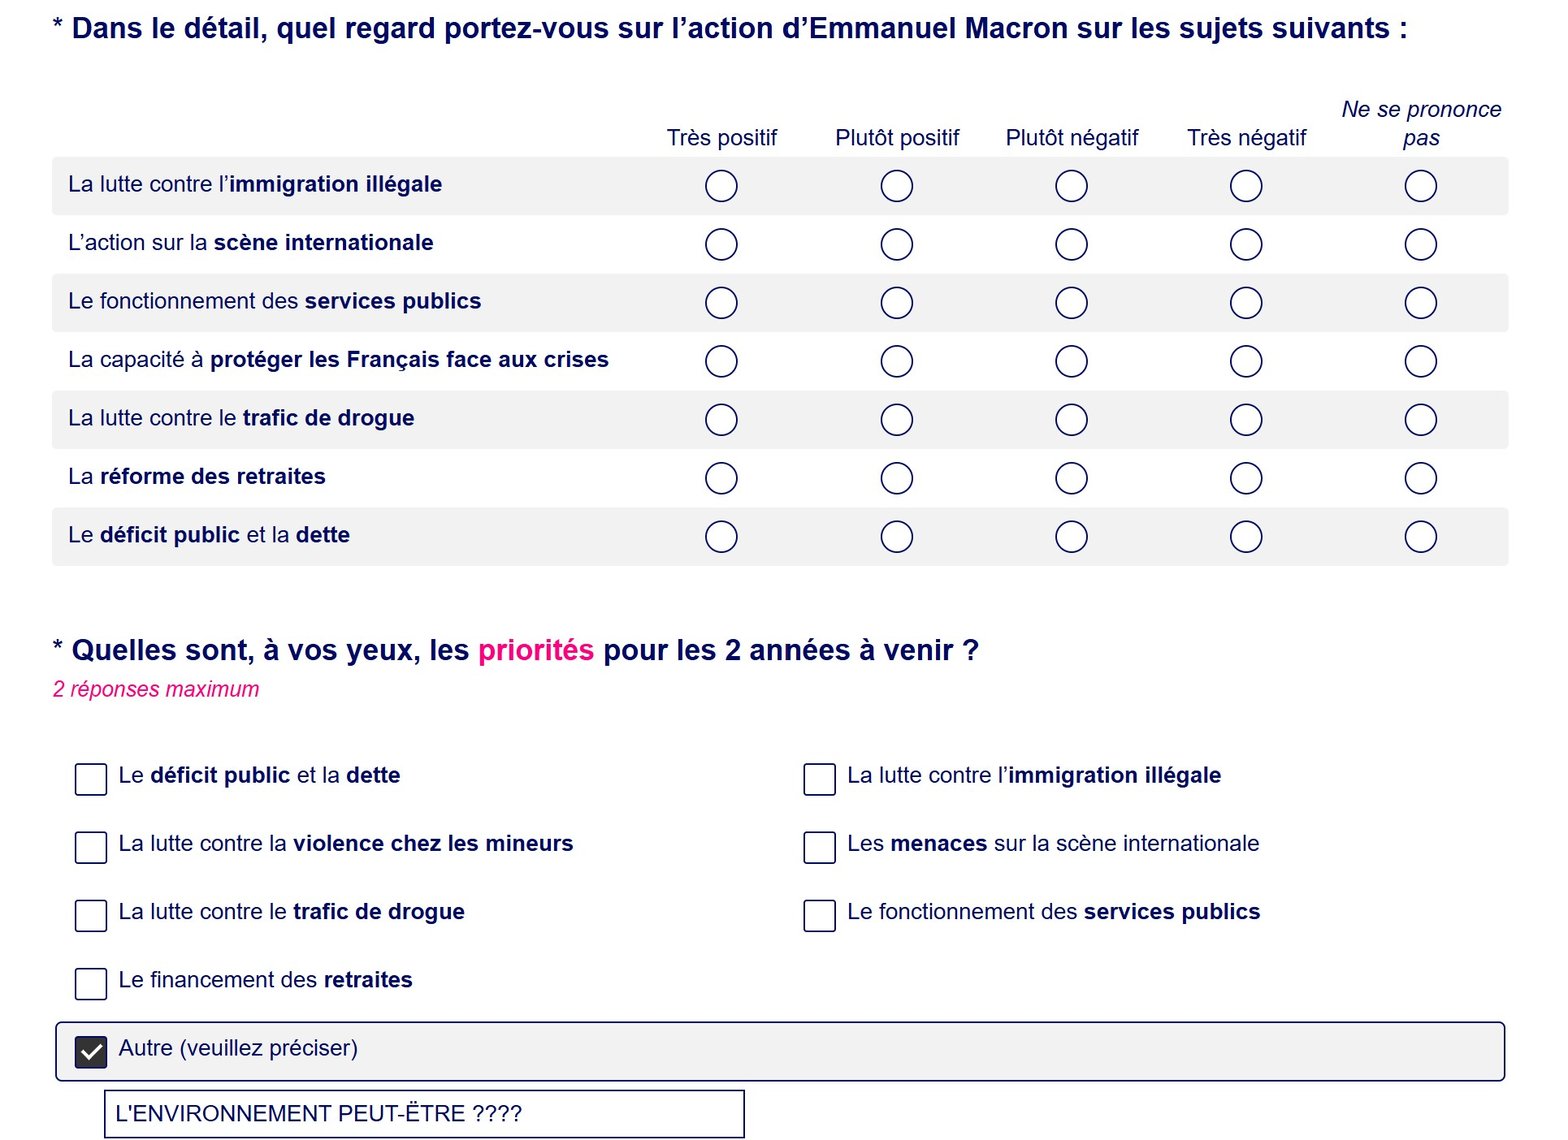Uncheck the 'Autre (veuillez préciser)' checkbox
The height and width of the screenshot is (1140, 1568).
91,1052
